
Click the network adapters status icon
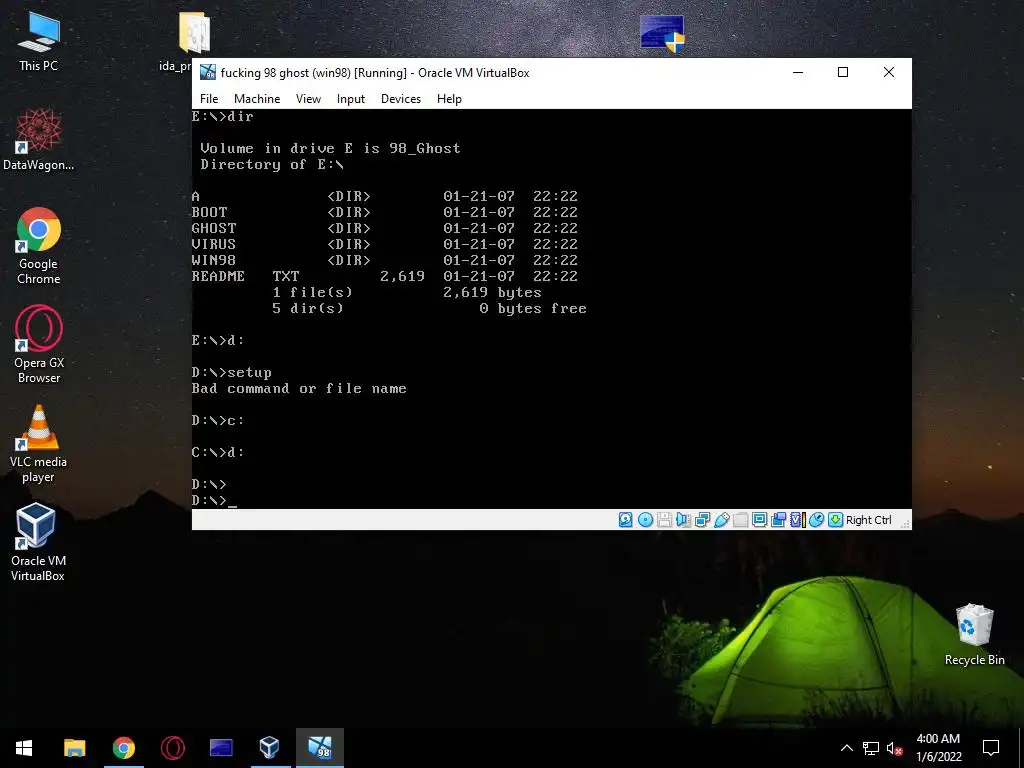pyautogui.click(x=703, y=520)
